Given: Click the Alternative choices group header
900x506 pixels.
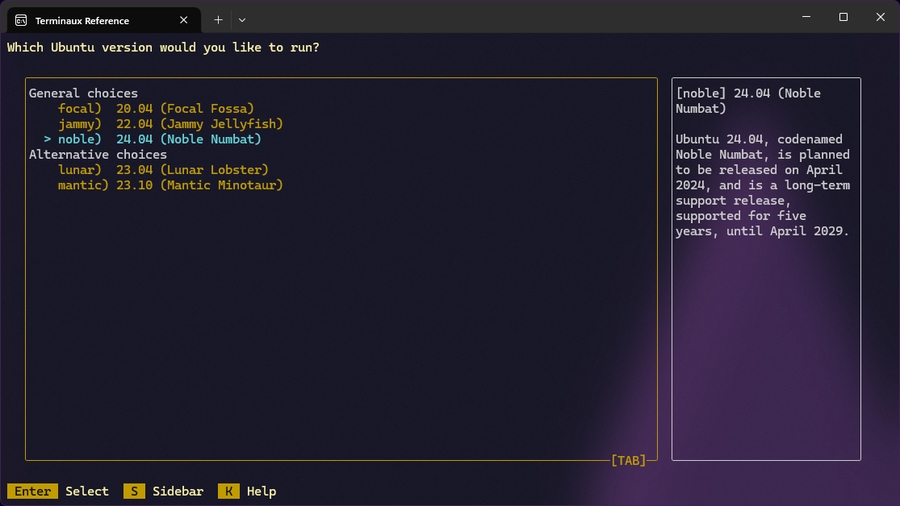Looking at the screenshot, I should click(x=98, y=155).
